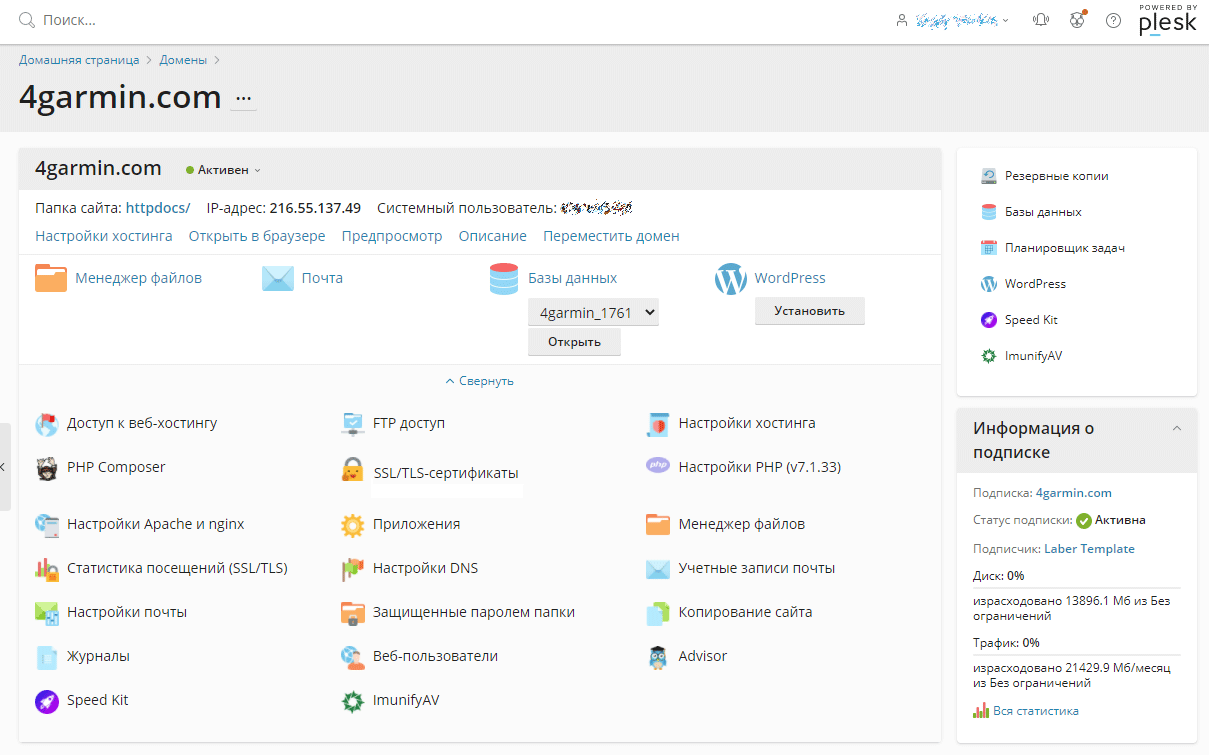Viewport: 1209px width, 755px height.
Task: Open the help question mark icon
Action: [1113, 20]
